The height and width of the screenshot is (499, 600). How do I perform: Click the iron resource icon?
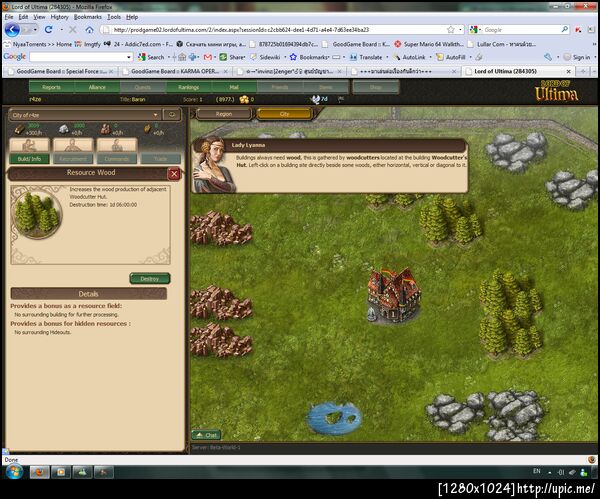(105, 129)
